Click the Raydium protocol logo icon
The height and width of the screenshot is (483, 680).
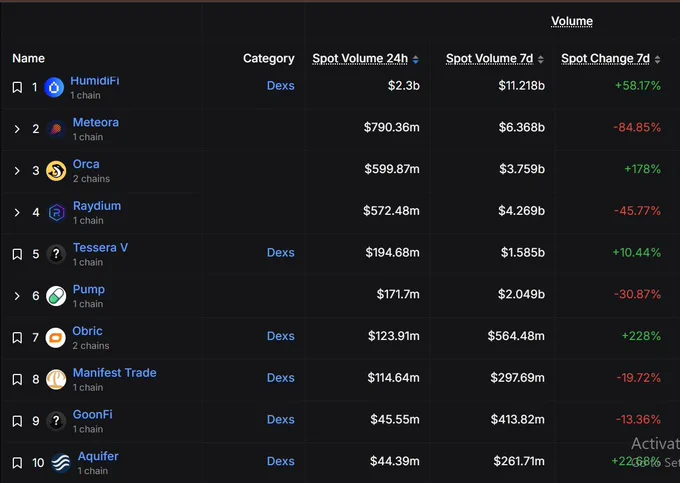56,213
